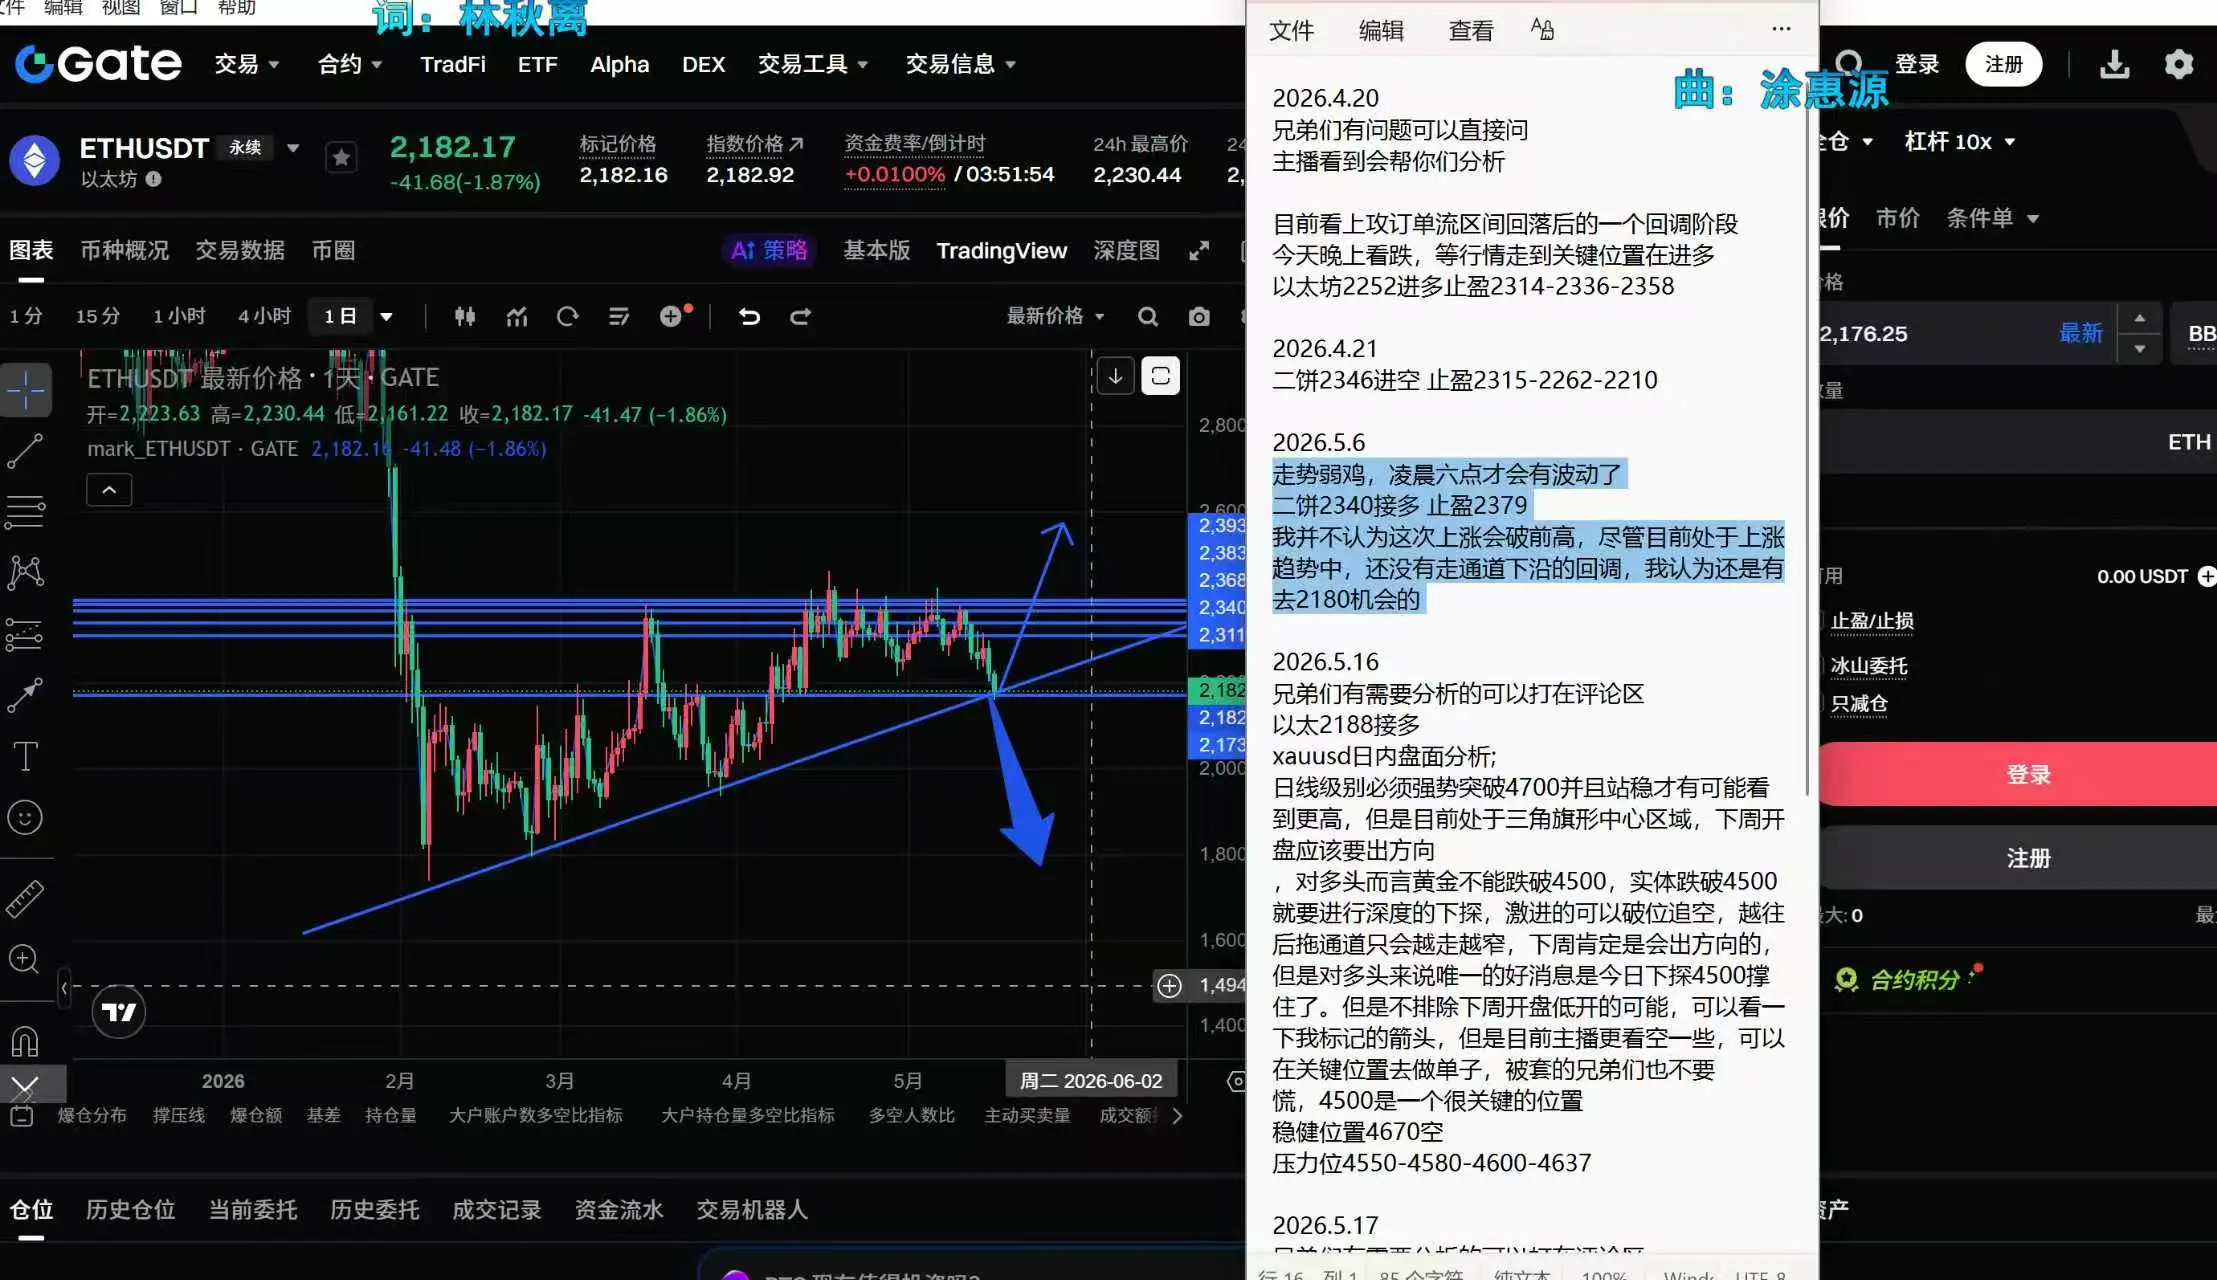Increase price with the up stepper arrow

2139,319
